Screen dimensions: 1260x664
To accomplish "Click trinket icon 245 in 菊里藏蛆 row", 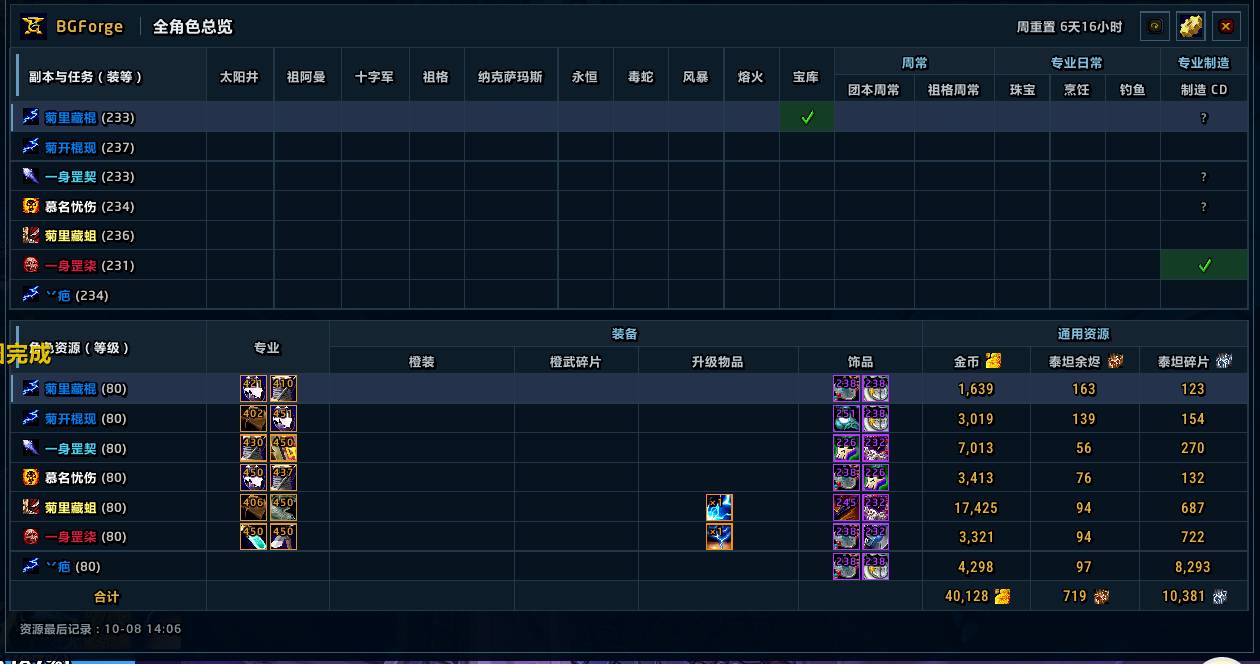I will point(847,507).
